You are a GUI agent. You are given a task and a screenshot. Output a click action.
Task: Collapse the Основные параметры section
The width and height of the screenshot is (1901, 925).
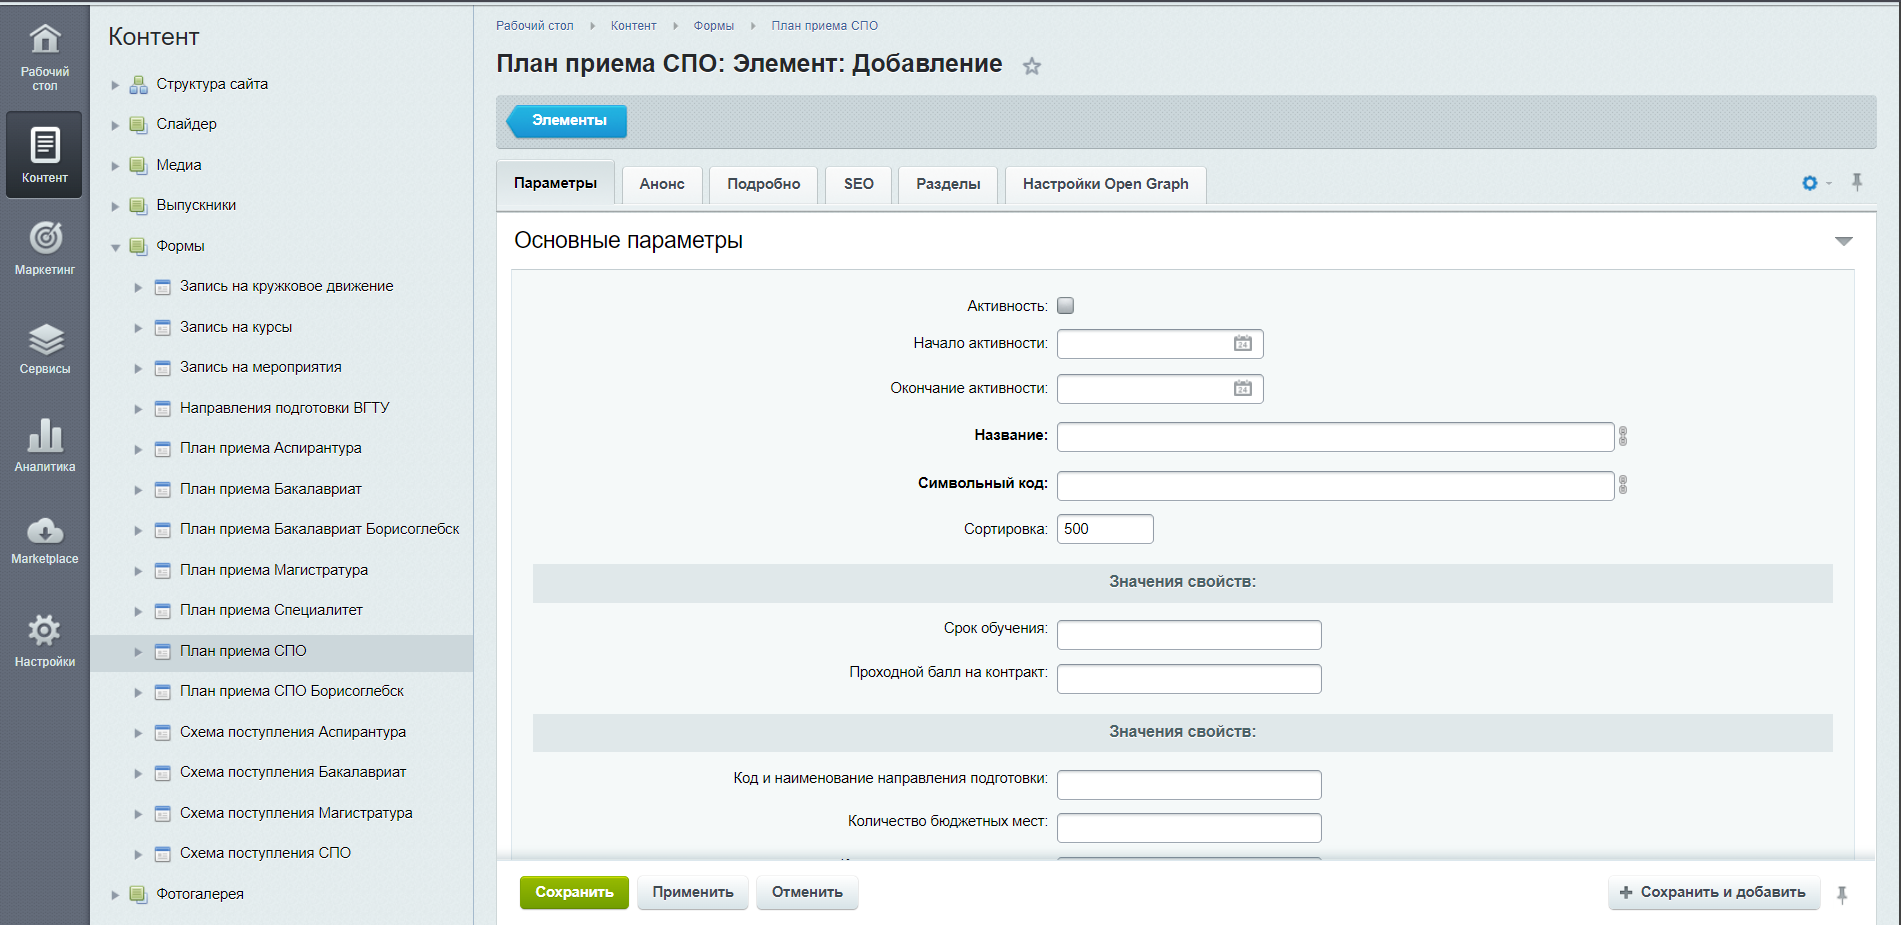(x=1843, y=241)
